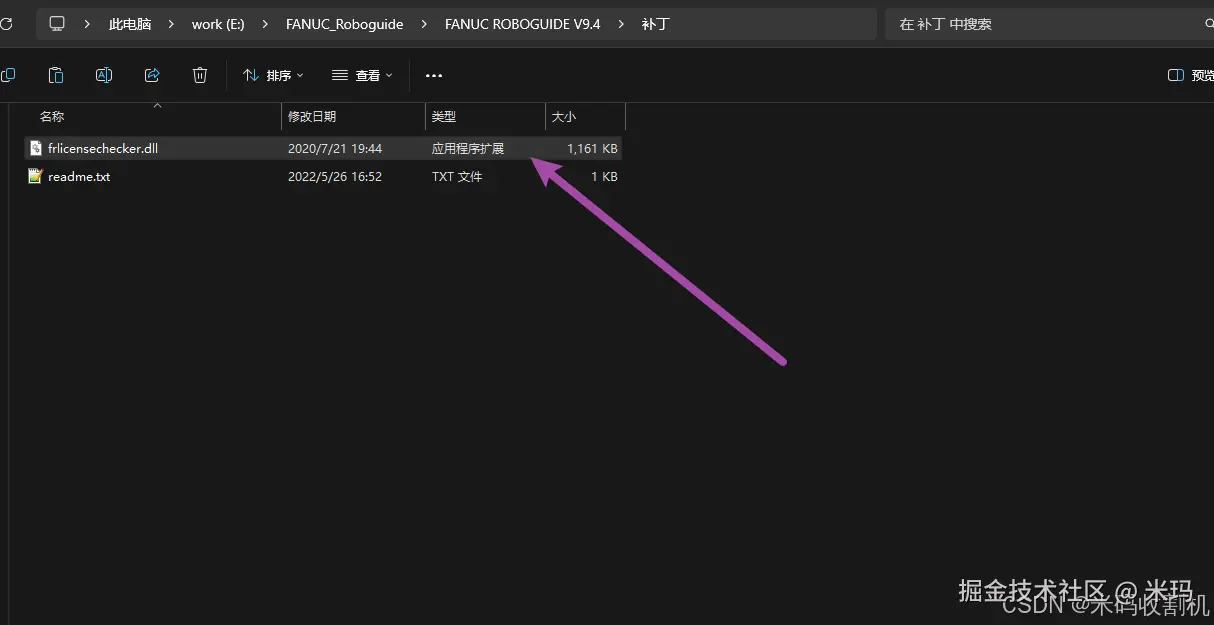Expand chevron after 此电脑 in breadcrumb

point(172,24)
